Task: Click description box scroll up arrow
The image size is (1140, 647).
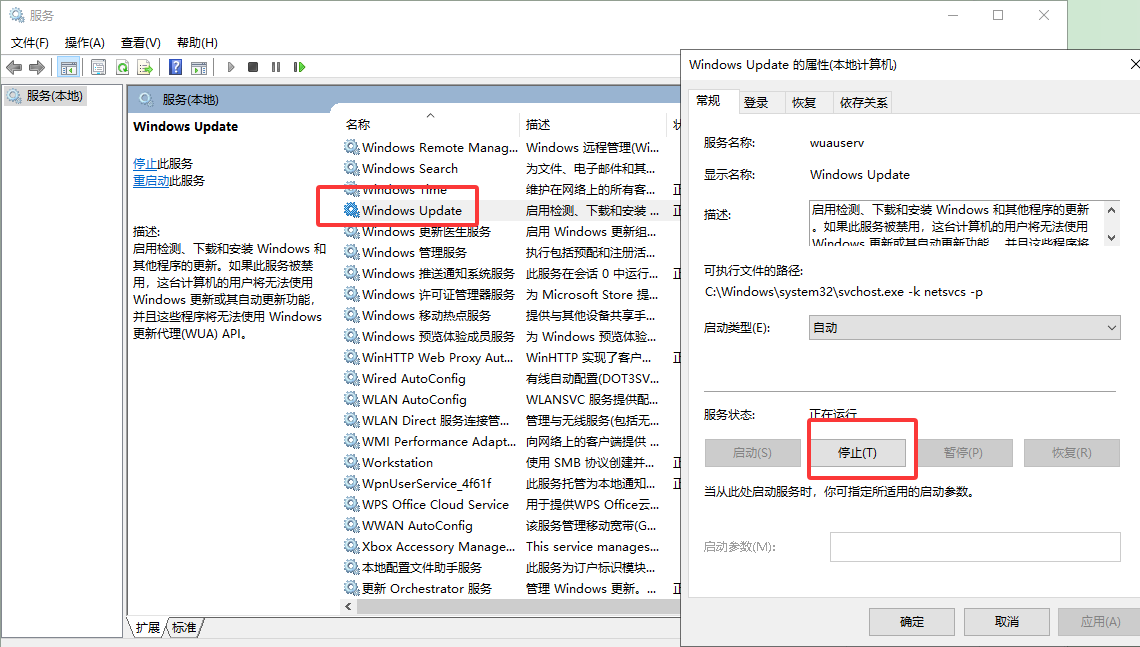Action: [x=1111, y=211]
